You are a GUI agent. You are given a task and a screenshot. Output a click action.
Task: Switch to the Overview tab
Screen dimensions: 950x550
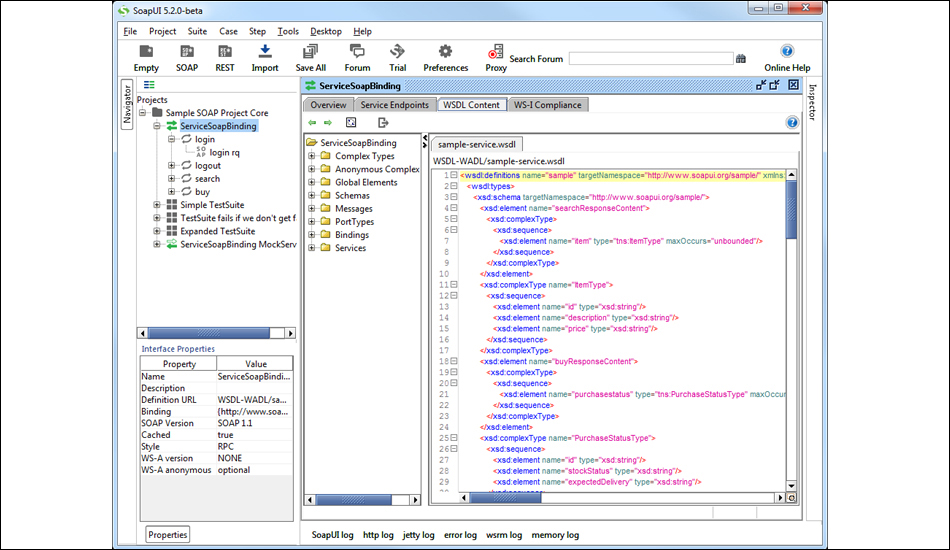(328, 105)
